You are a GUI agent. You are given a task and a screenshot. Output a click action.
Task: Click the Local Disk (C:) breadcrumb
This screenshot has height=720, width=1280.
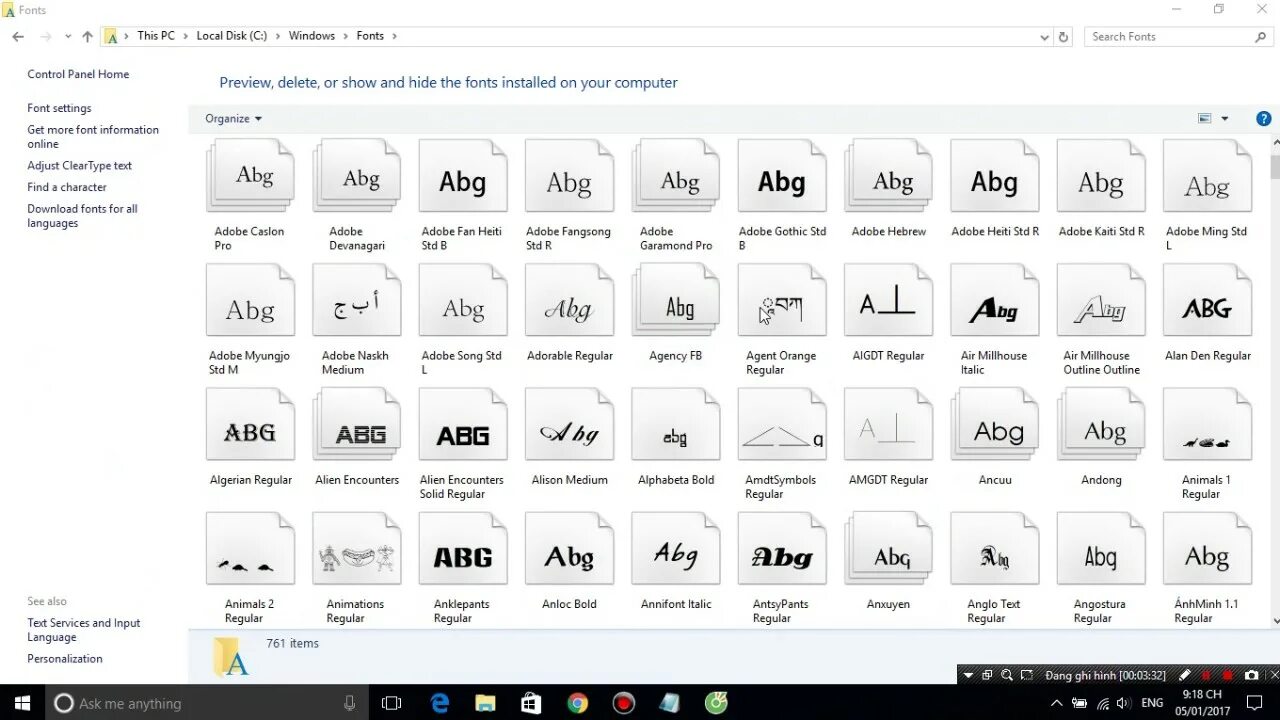point(232,36)
